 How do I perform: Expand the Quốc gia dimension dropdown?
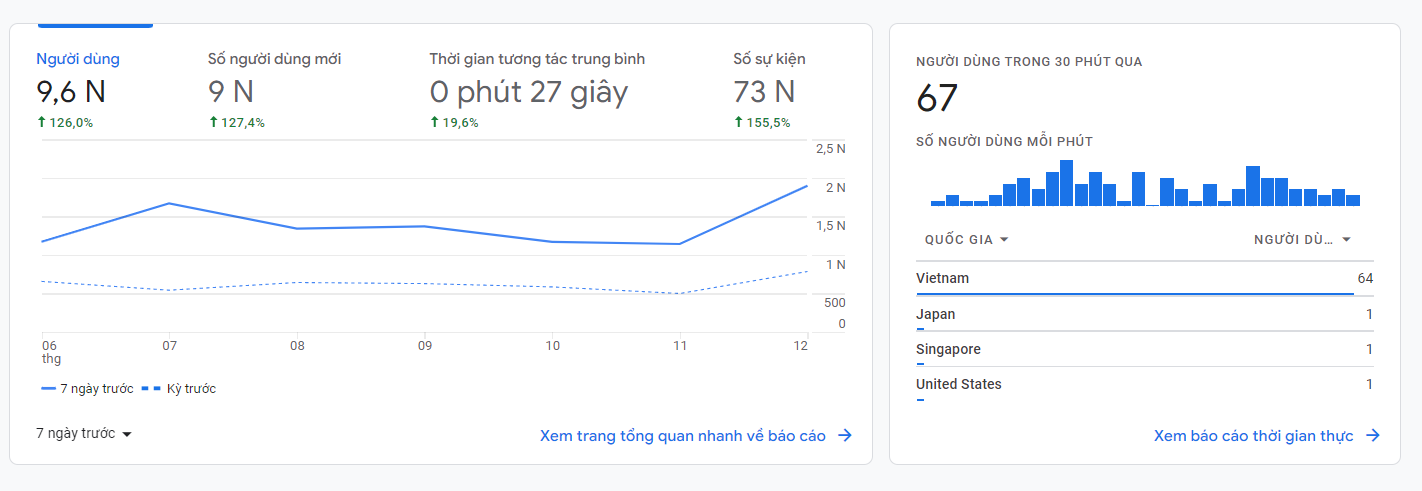pyautogui.click(x=966, y=240)
